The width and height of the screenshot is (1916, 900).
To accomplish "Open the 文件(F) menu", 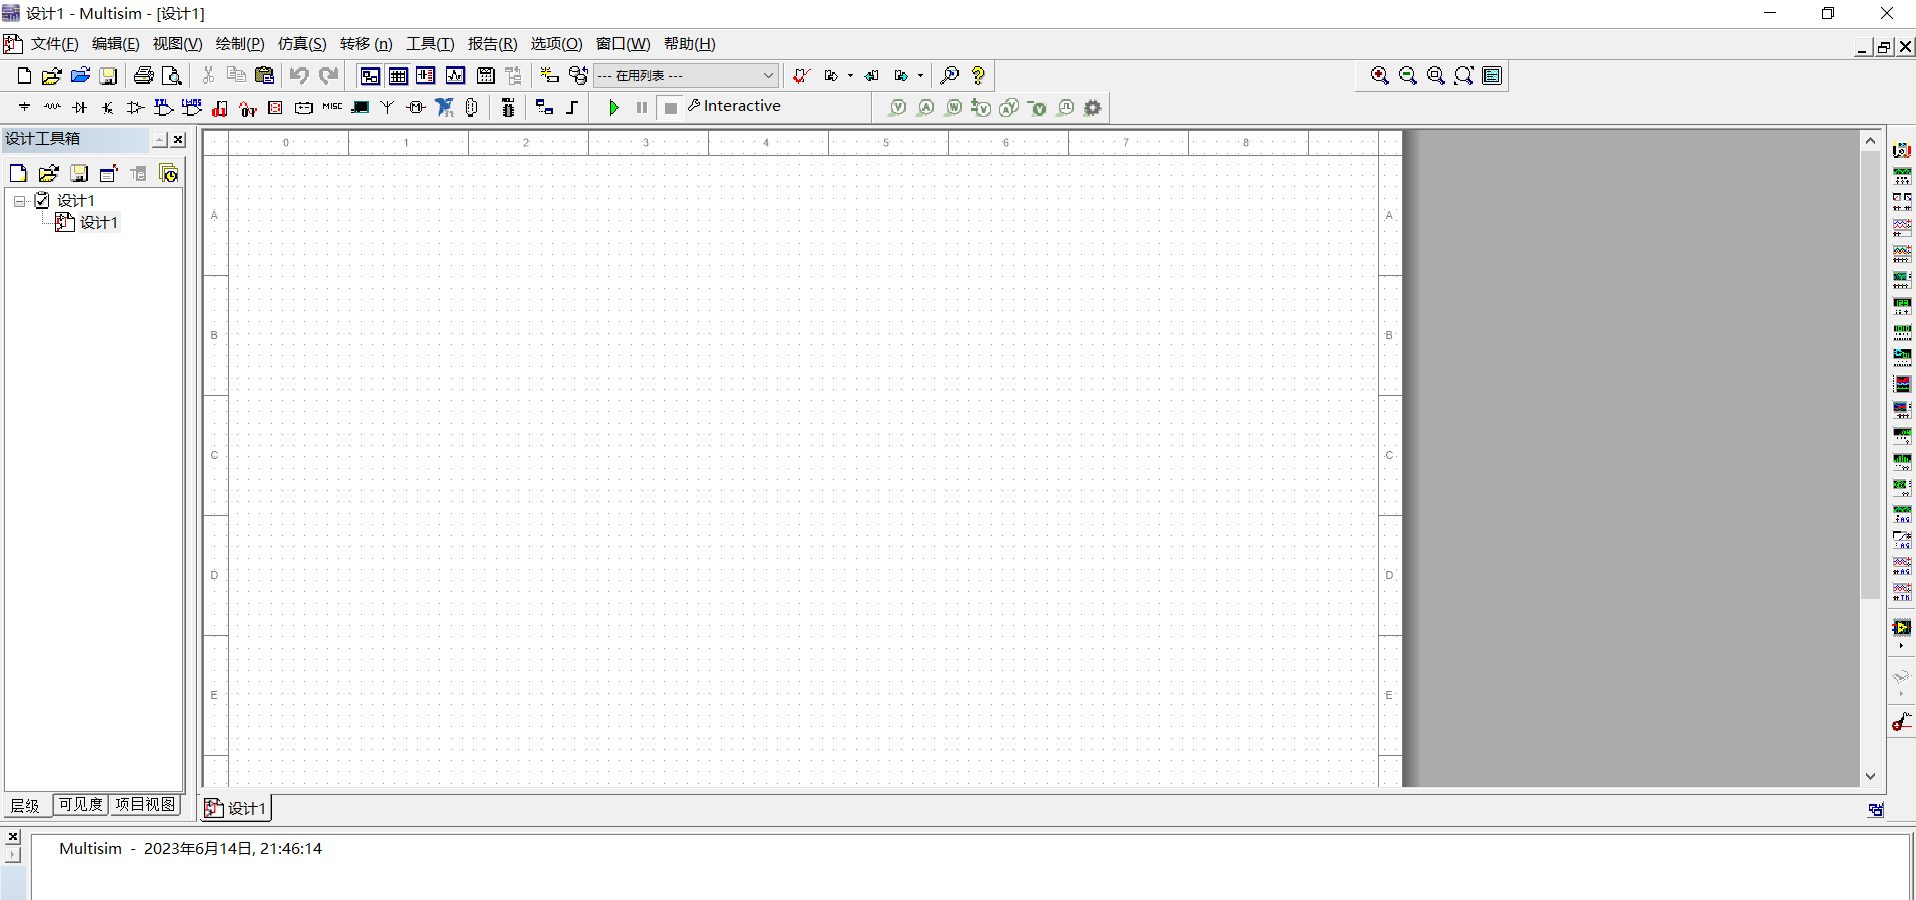I will pos(54,44).
